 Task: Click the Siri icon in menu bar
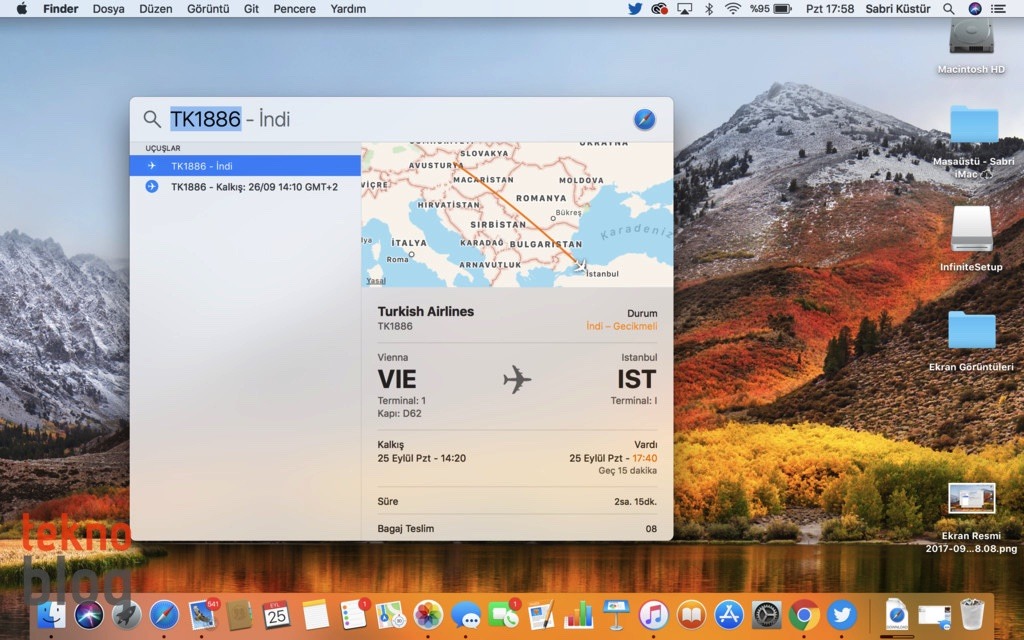click(x=974, y=8)
